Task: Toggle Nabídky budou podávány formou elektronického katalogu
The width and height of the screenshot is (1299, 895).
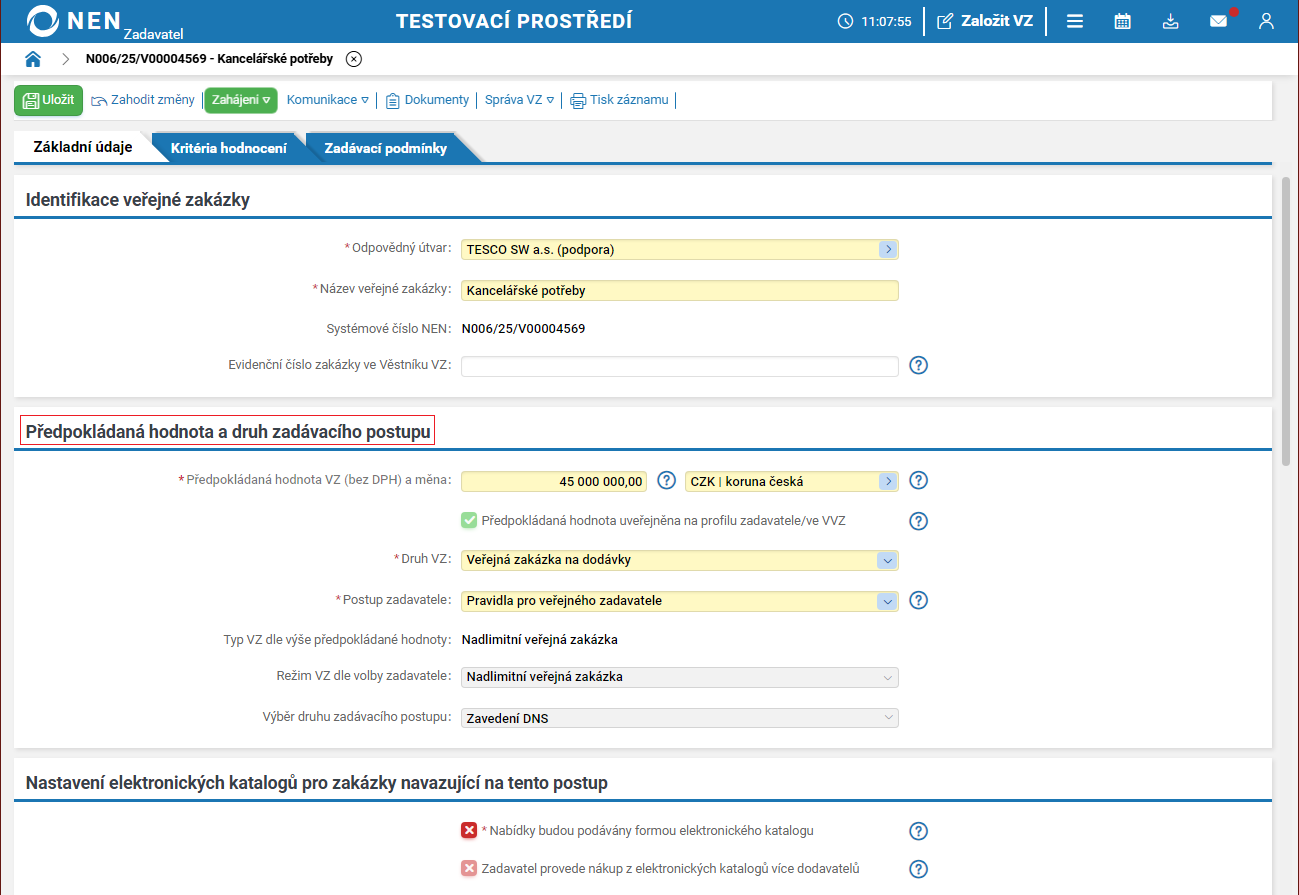Action: tap(469, 831)
